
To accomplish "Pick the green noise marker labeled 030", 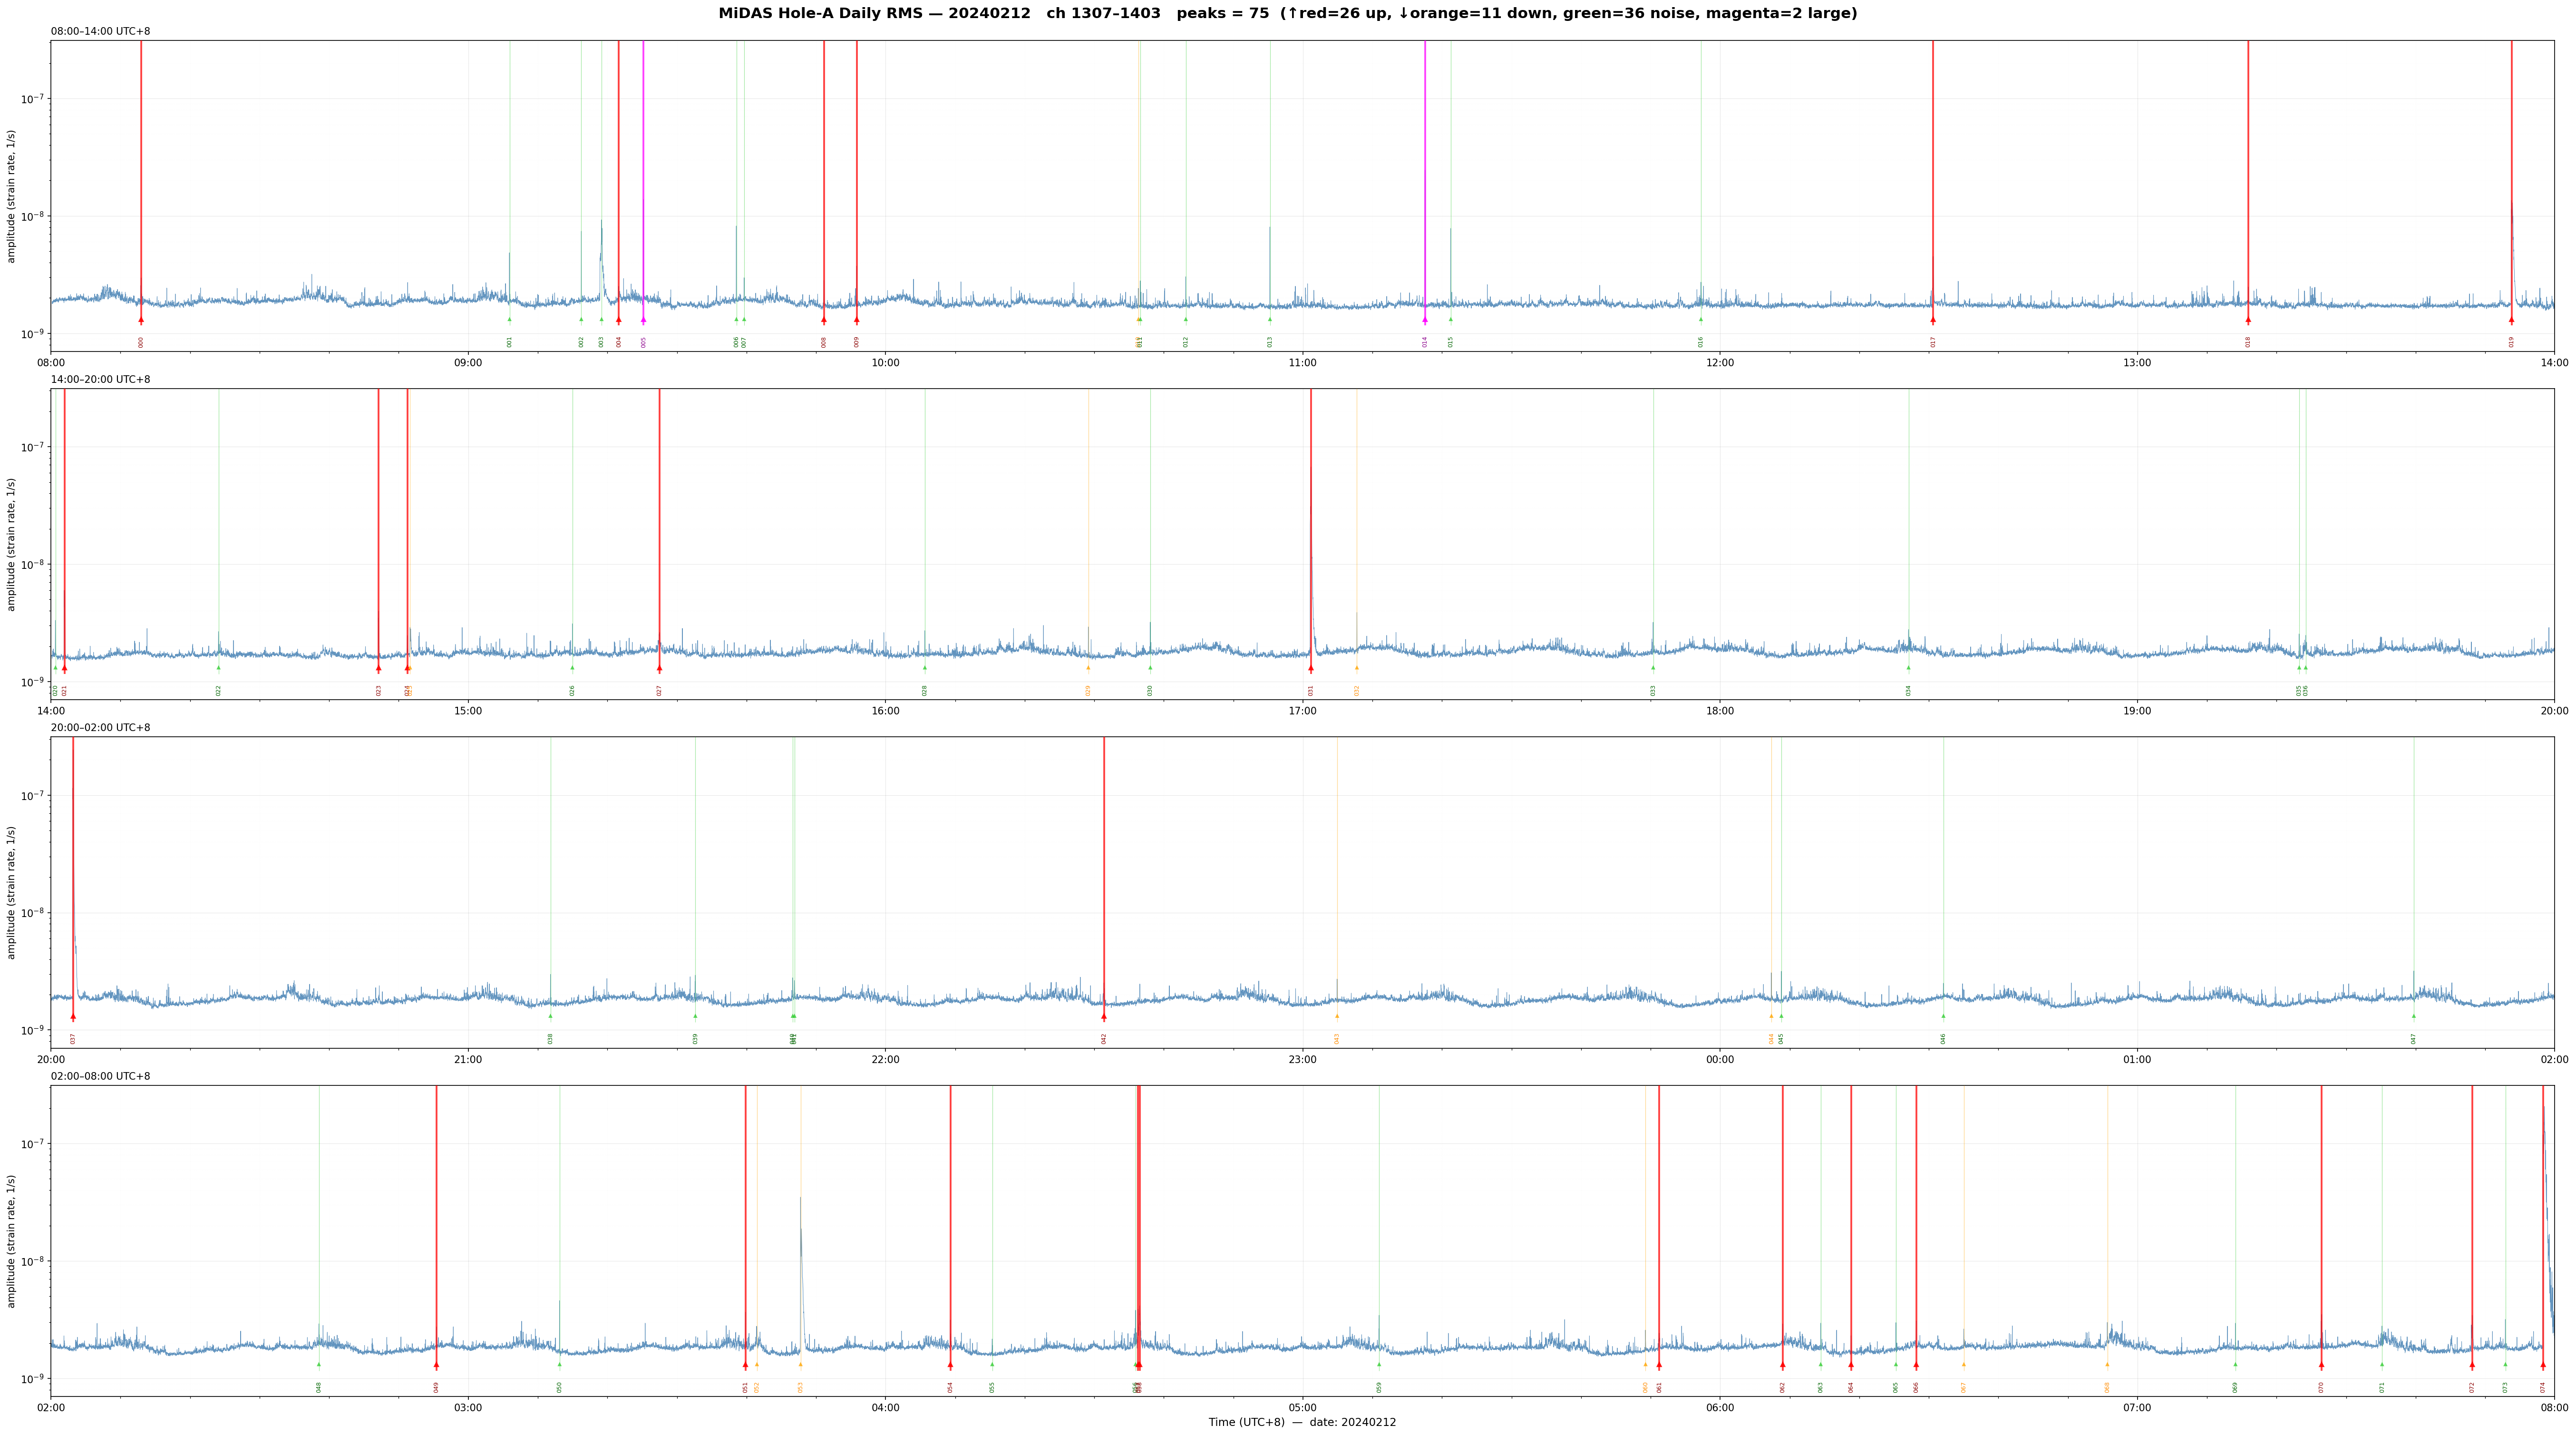I will pyautogui.click(x=1150, y=668).
